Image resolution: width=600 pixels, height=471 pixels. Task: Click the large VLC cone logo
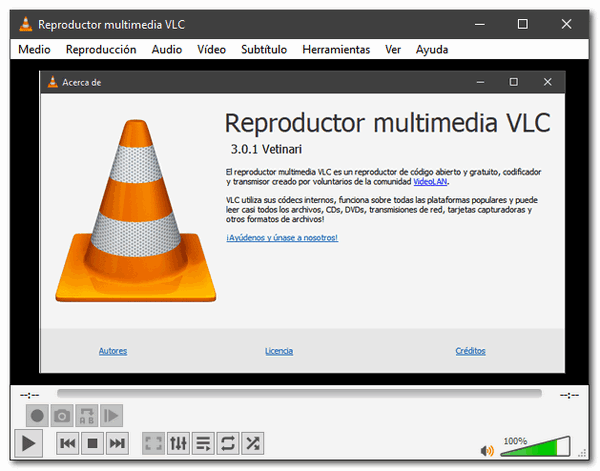136,211
